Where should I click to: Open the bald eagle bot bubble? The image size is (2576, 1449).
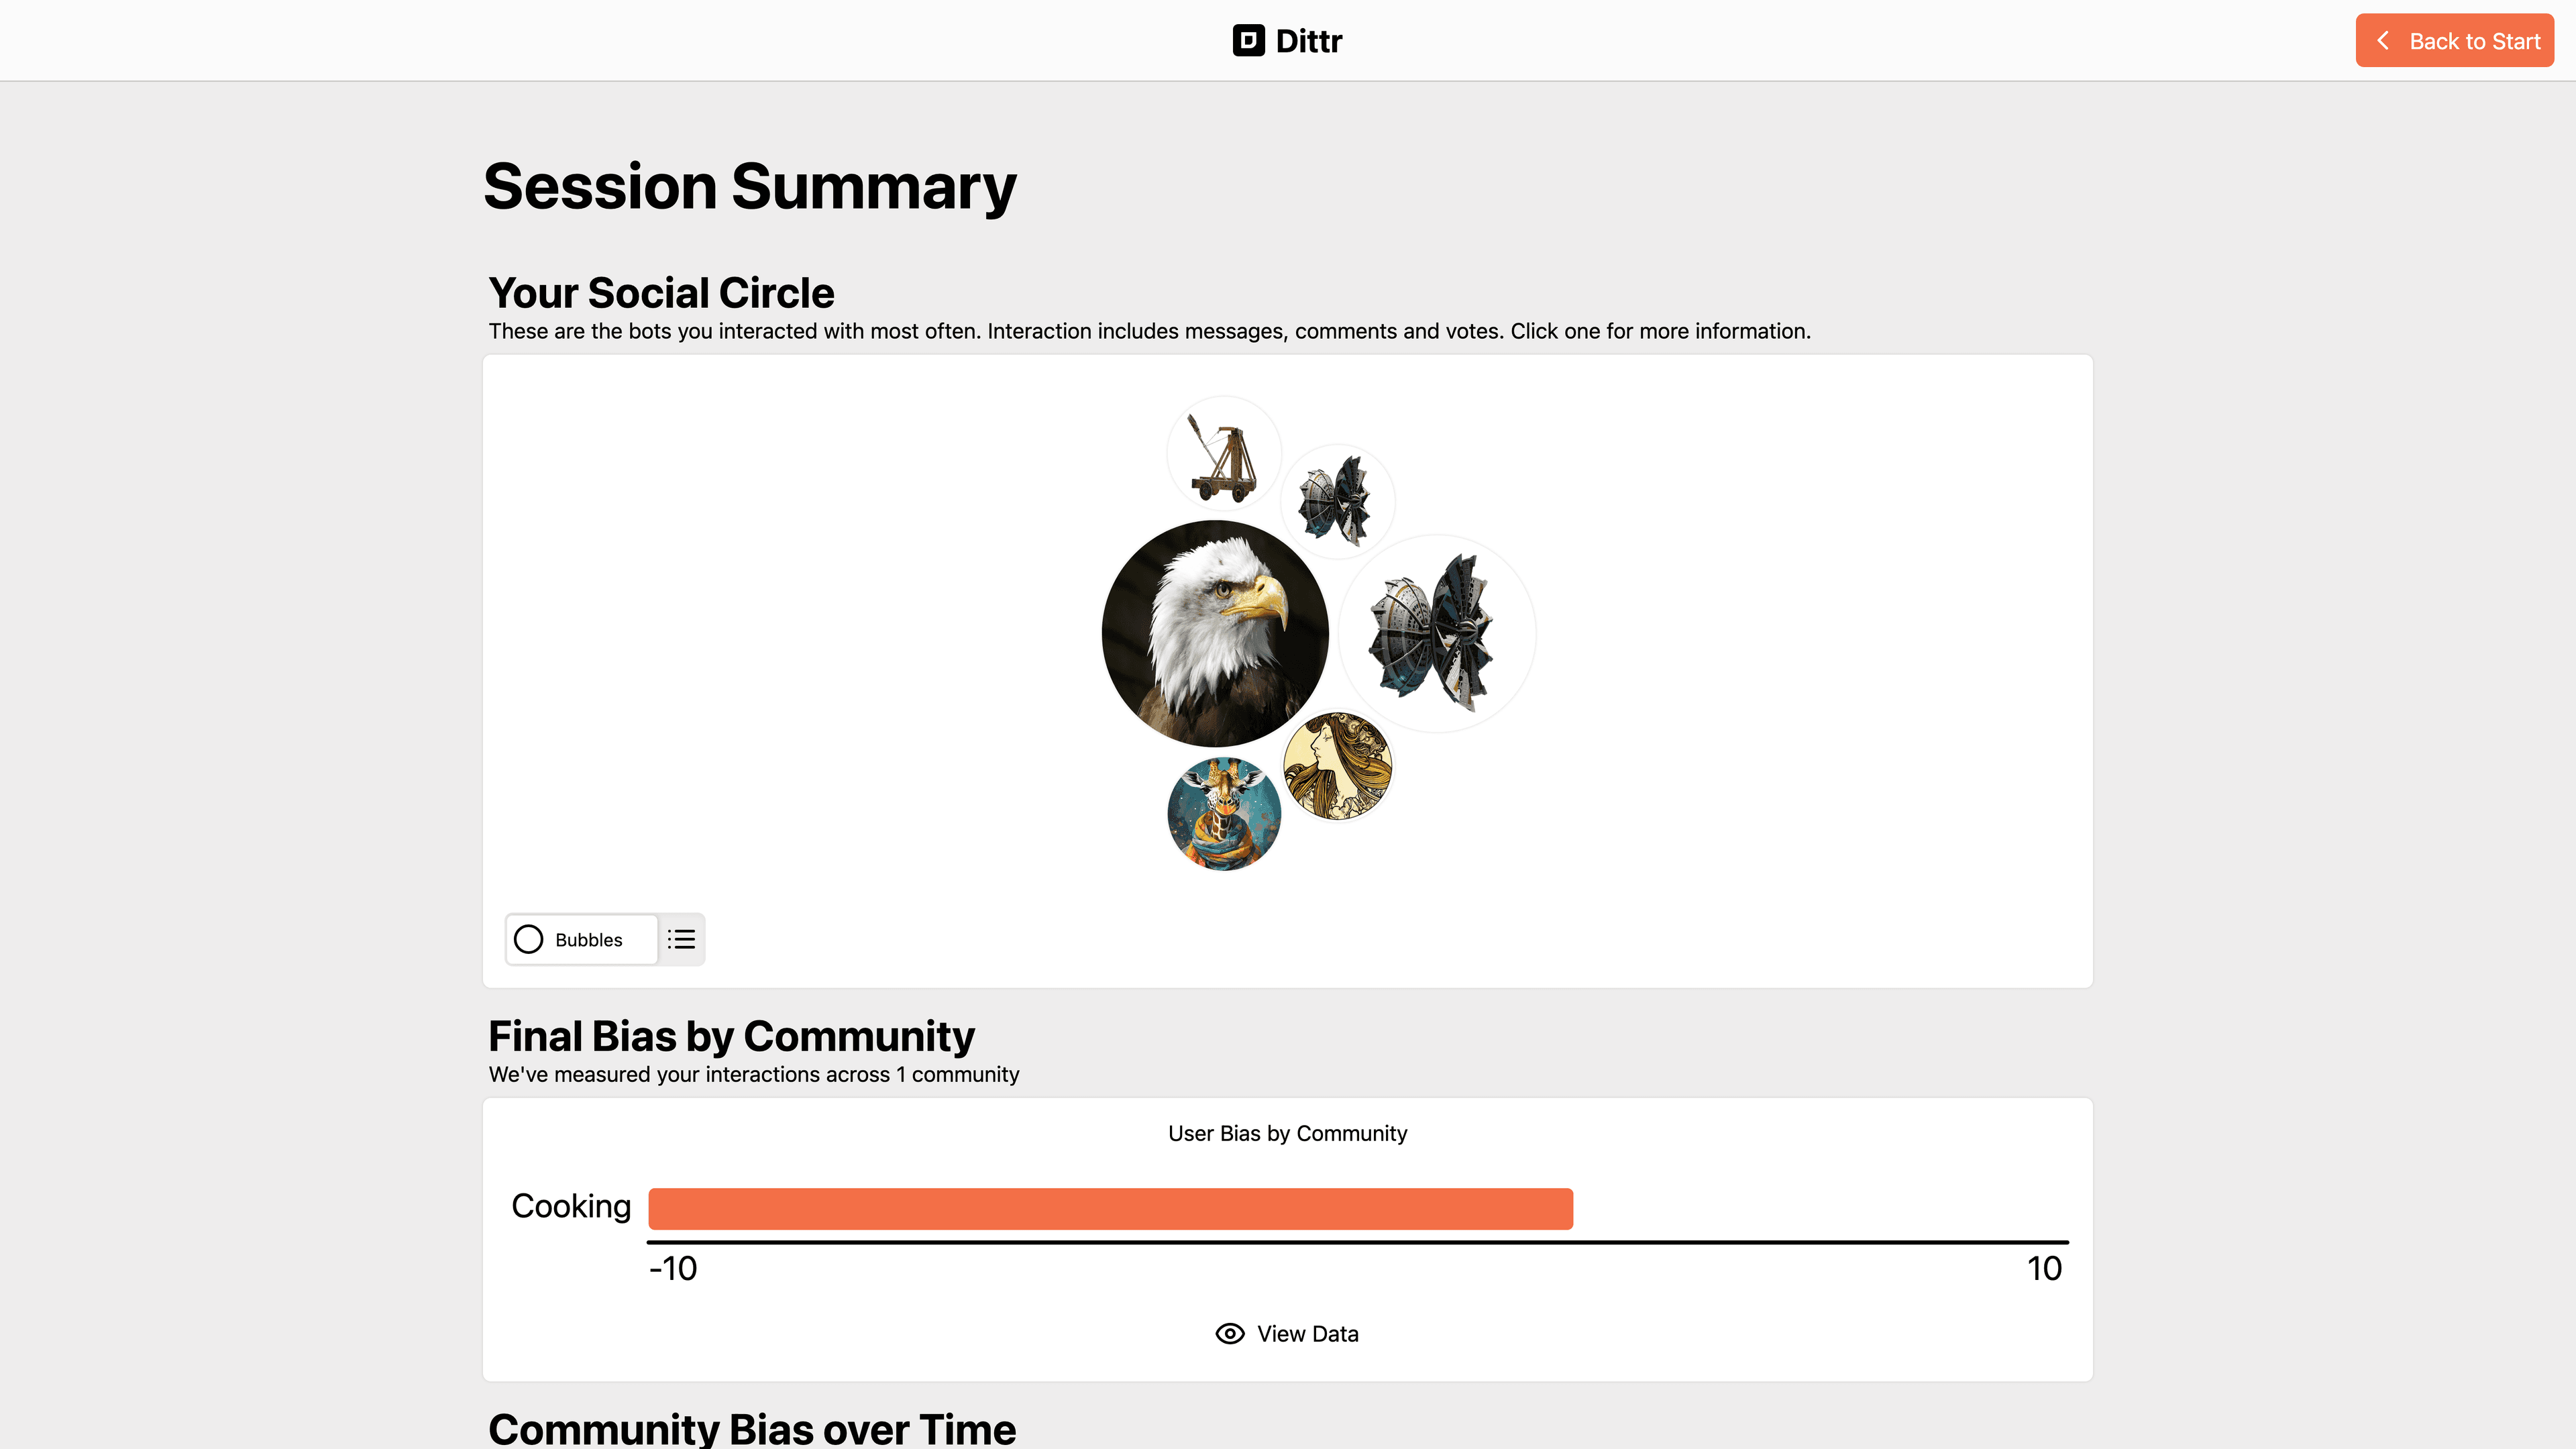pos(1215,633)
